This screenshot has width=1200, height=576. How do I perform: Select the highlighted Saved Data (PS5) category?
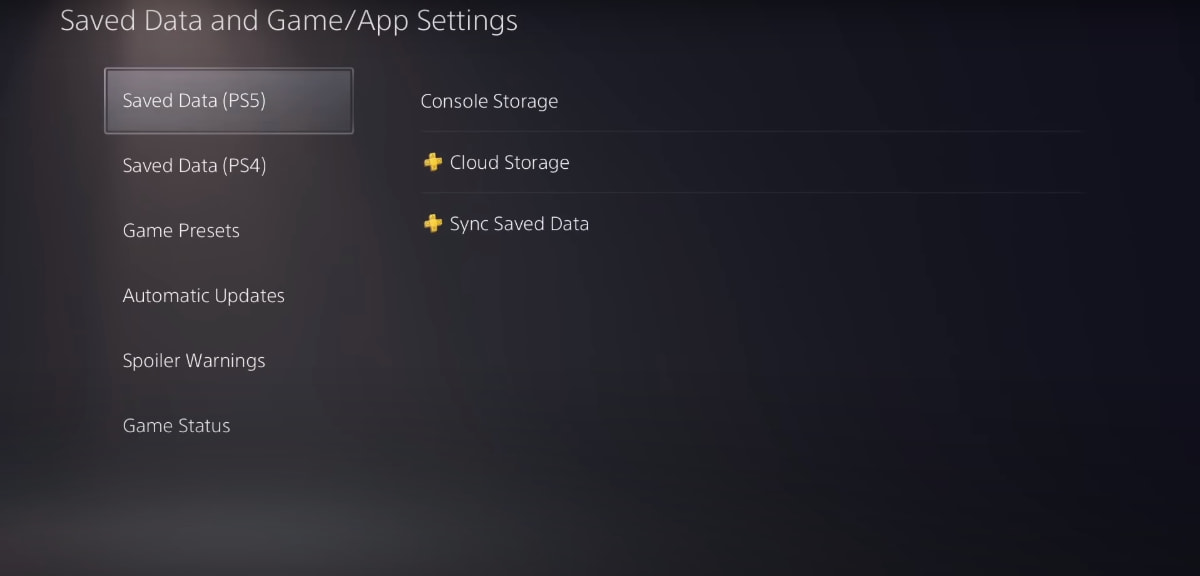pyautogui.click(x=229, y=101)
